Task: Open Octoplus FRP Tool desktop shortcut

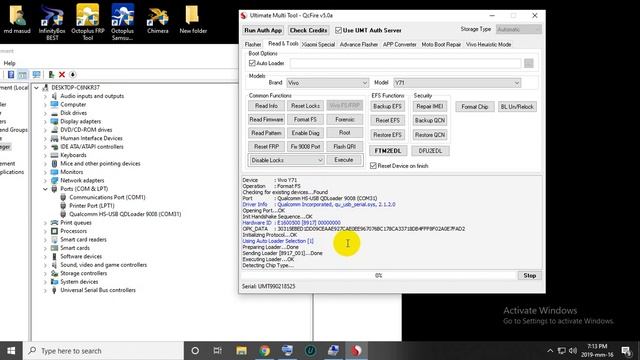Action: (88, 22)
